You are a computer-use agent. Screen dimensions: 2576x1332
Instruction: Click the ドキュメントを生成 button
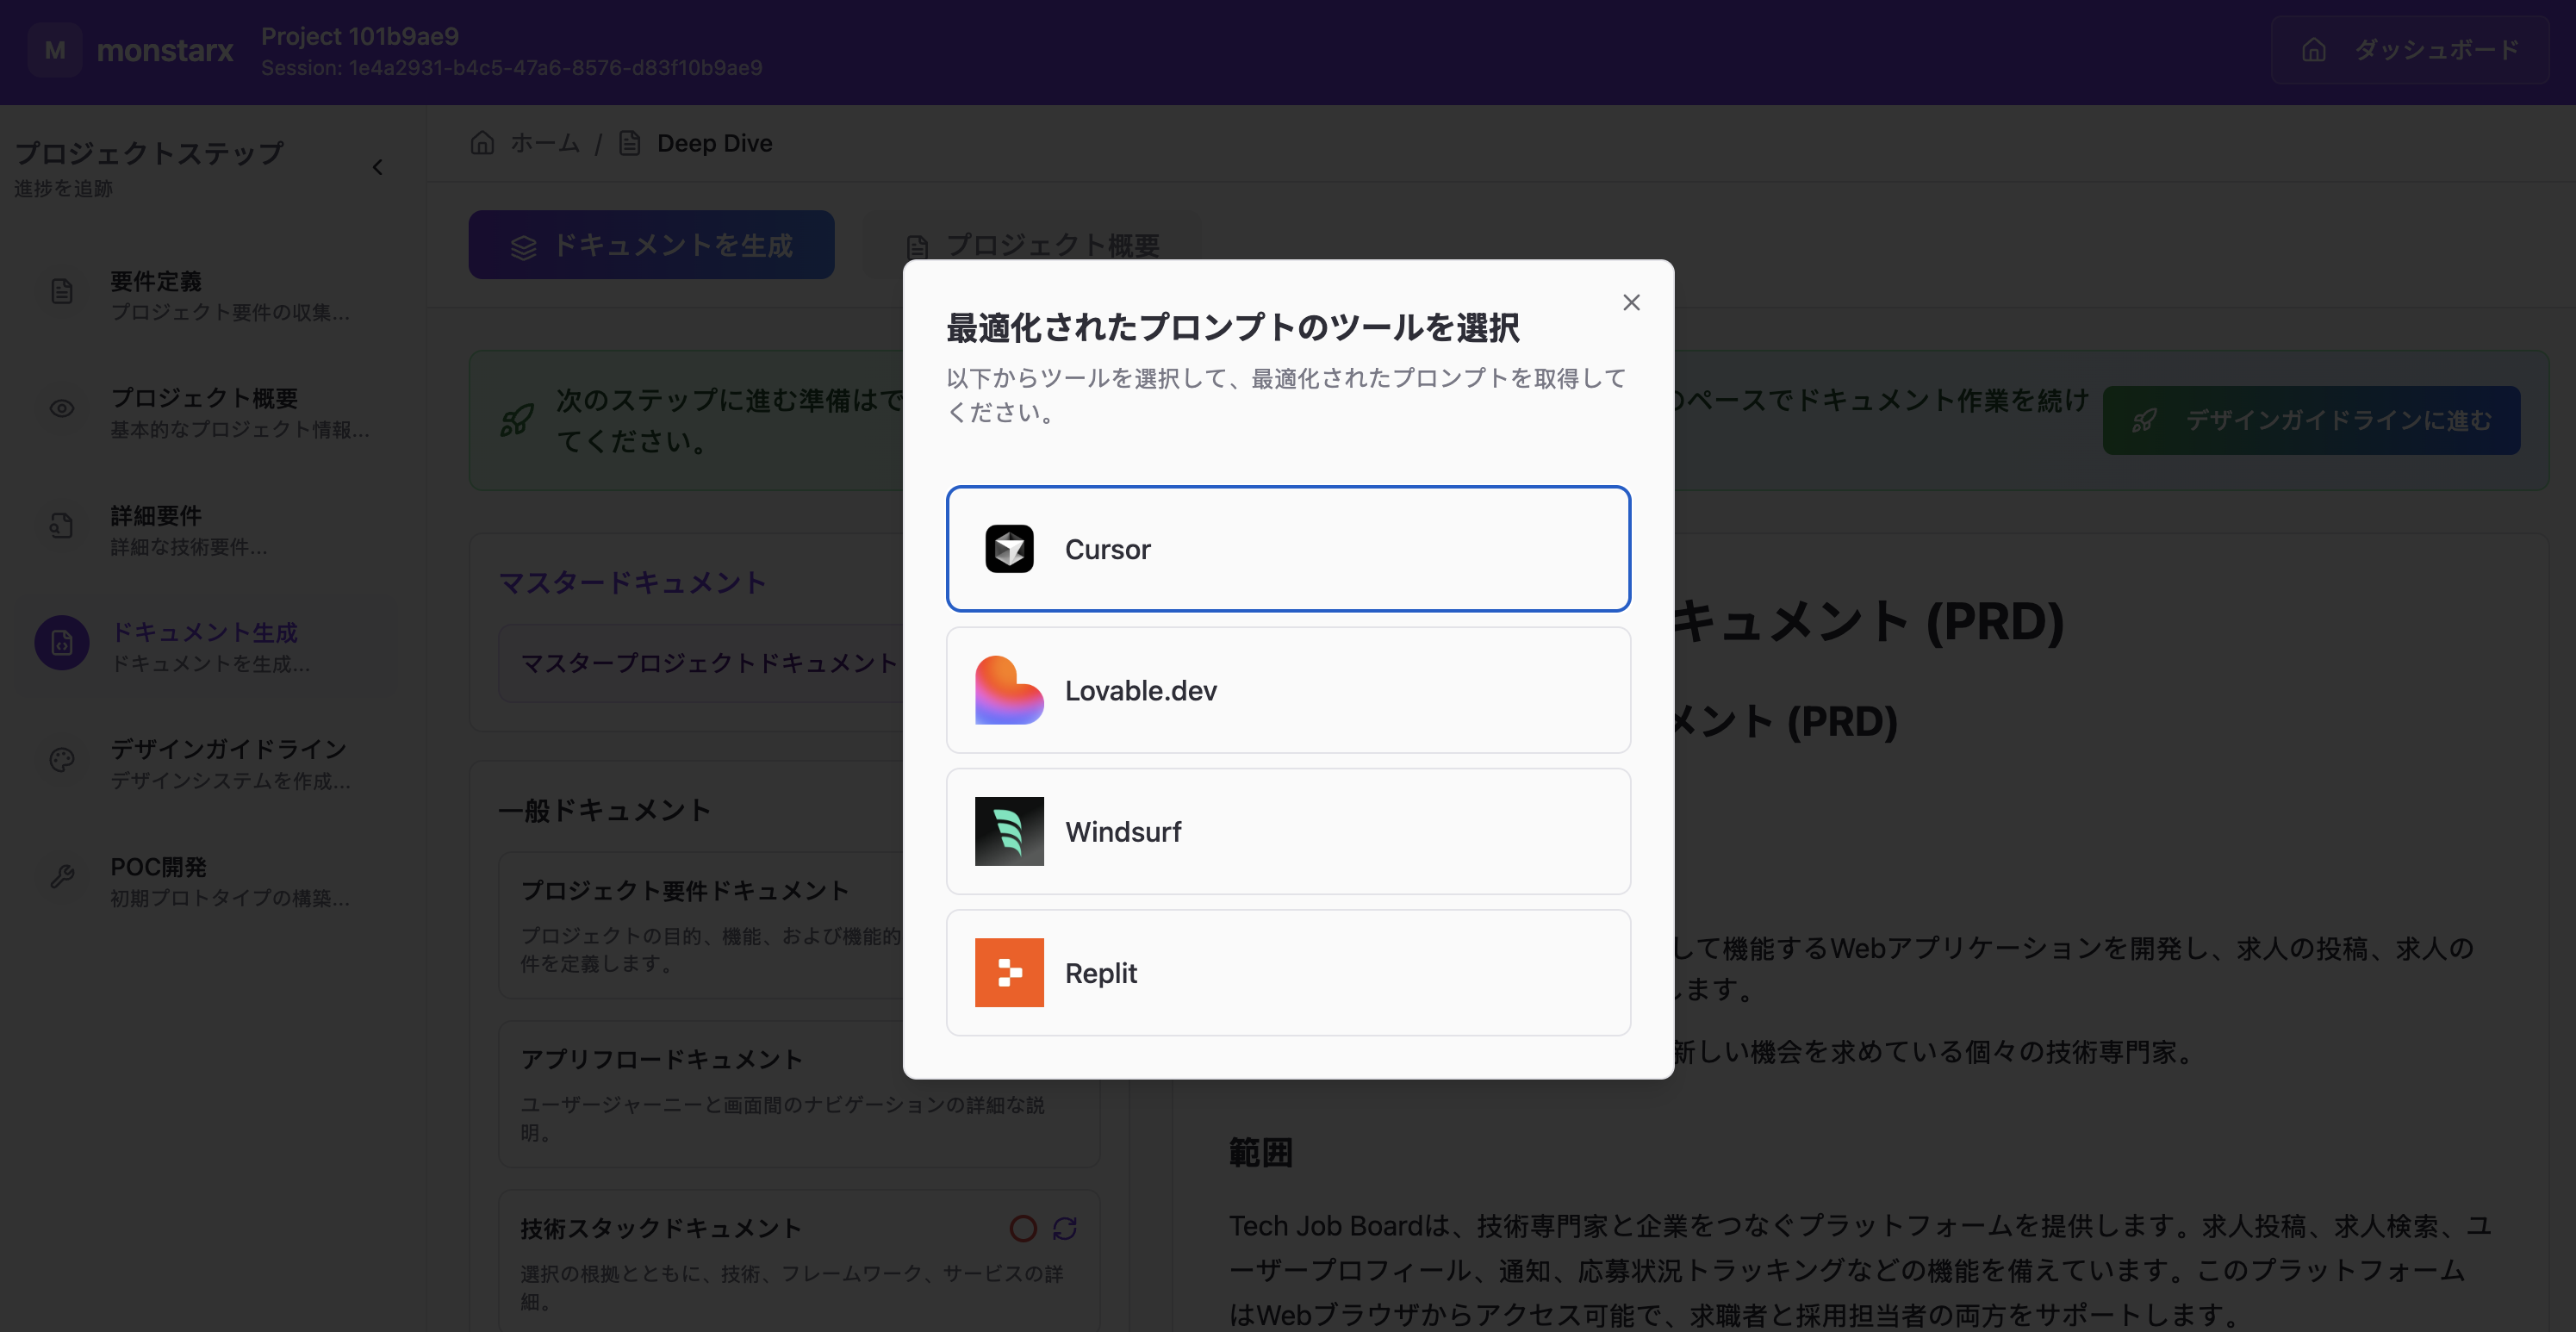click(x=651, y=244)
